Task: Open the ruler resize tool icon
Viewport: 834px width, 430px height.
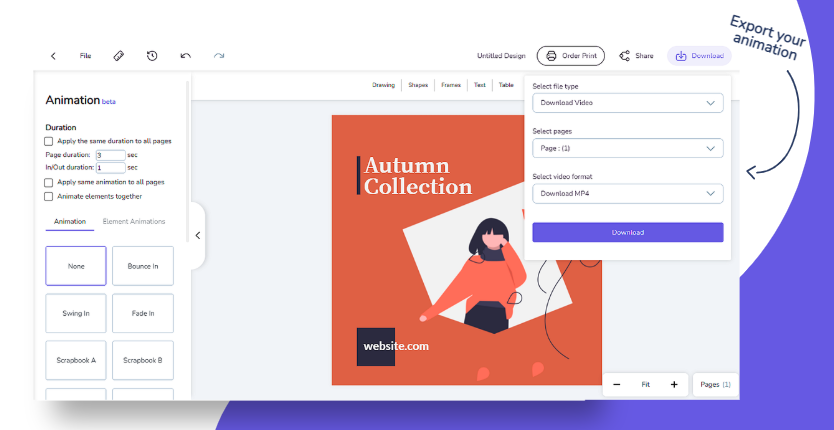Action: 119,56
